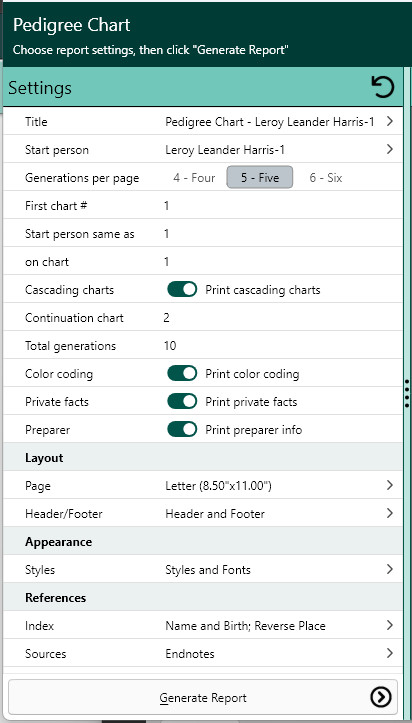The height and width of the screenshot is (723, 412).
Task: Expand Header/Footer options chevron
Action: click(389, 513)
